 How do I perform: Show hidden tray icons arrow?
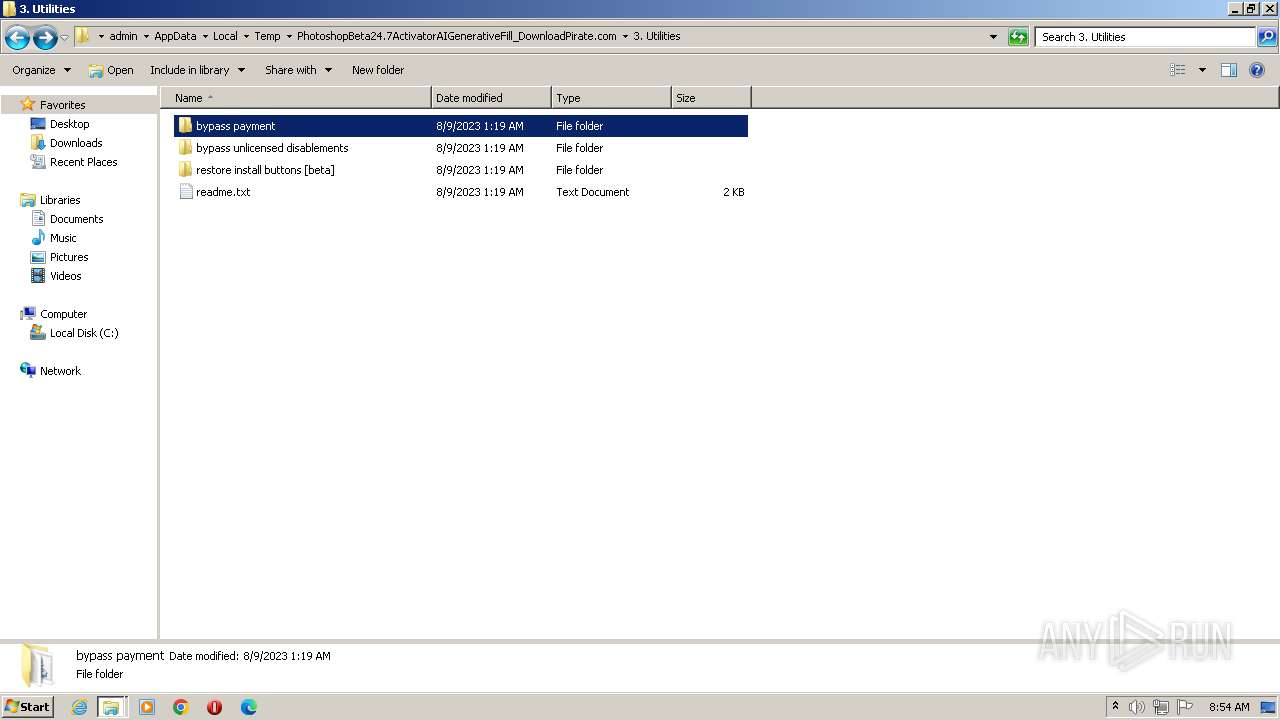pyautogui.click(x=1116, y=707)
